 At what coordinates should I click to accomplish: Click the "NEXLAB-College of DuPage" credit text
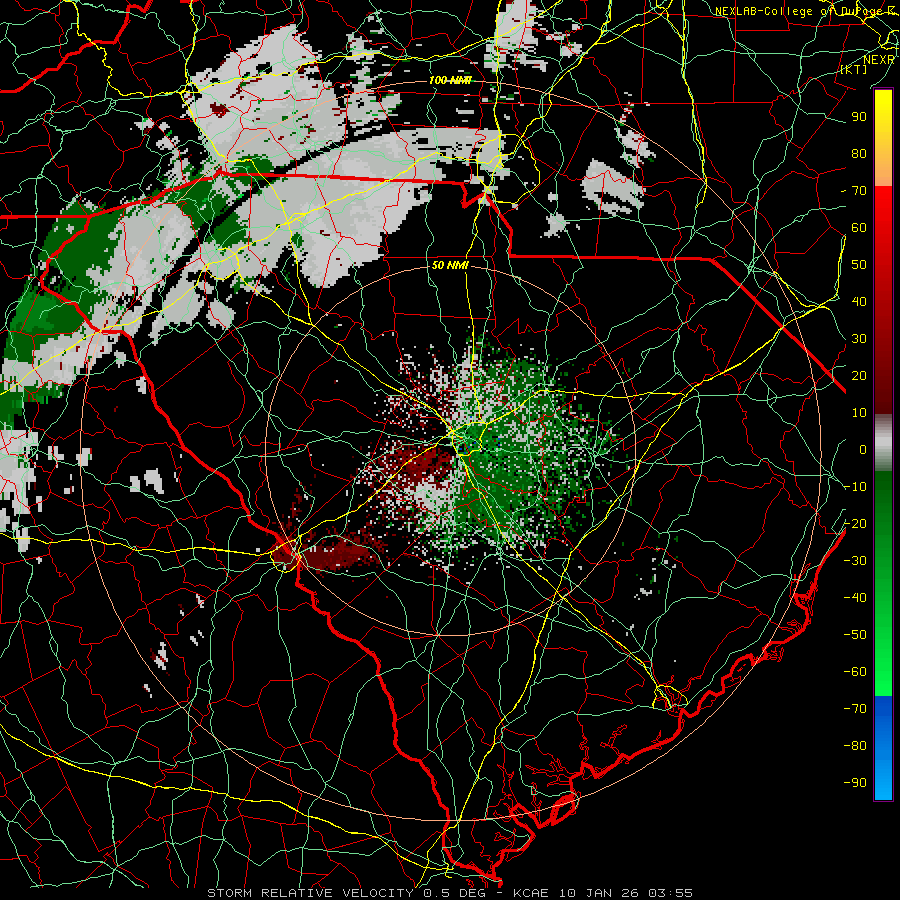799,11
